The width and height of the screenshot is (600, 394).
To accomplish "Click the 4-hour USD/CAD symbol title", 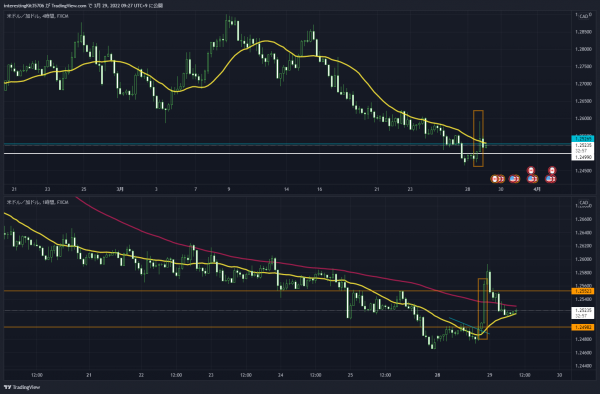I will tap(38, 16).
